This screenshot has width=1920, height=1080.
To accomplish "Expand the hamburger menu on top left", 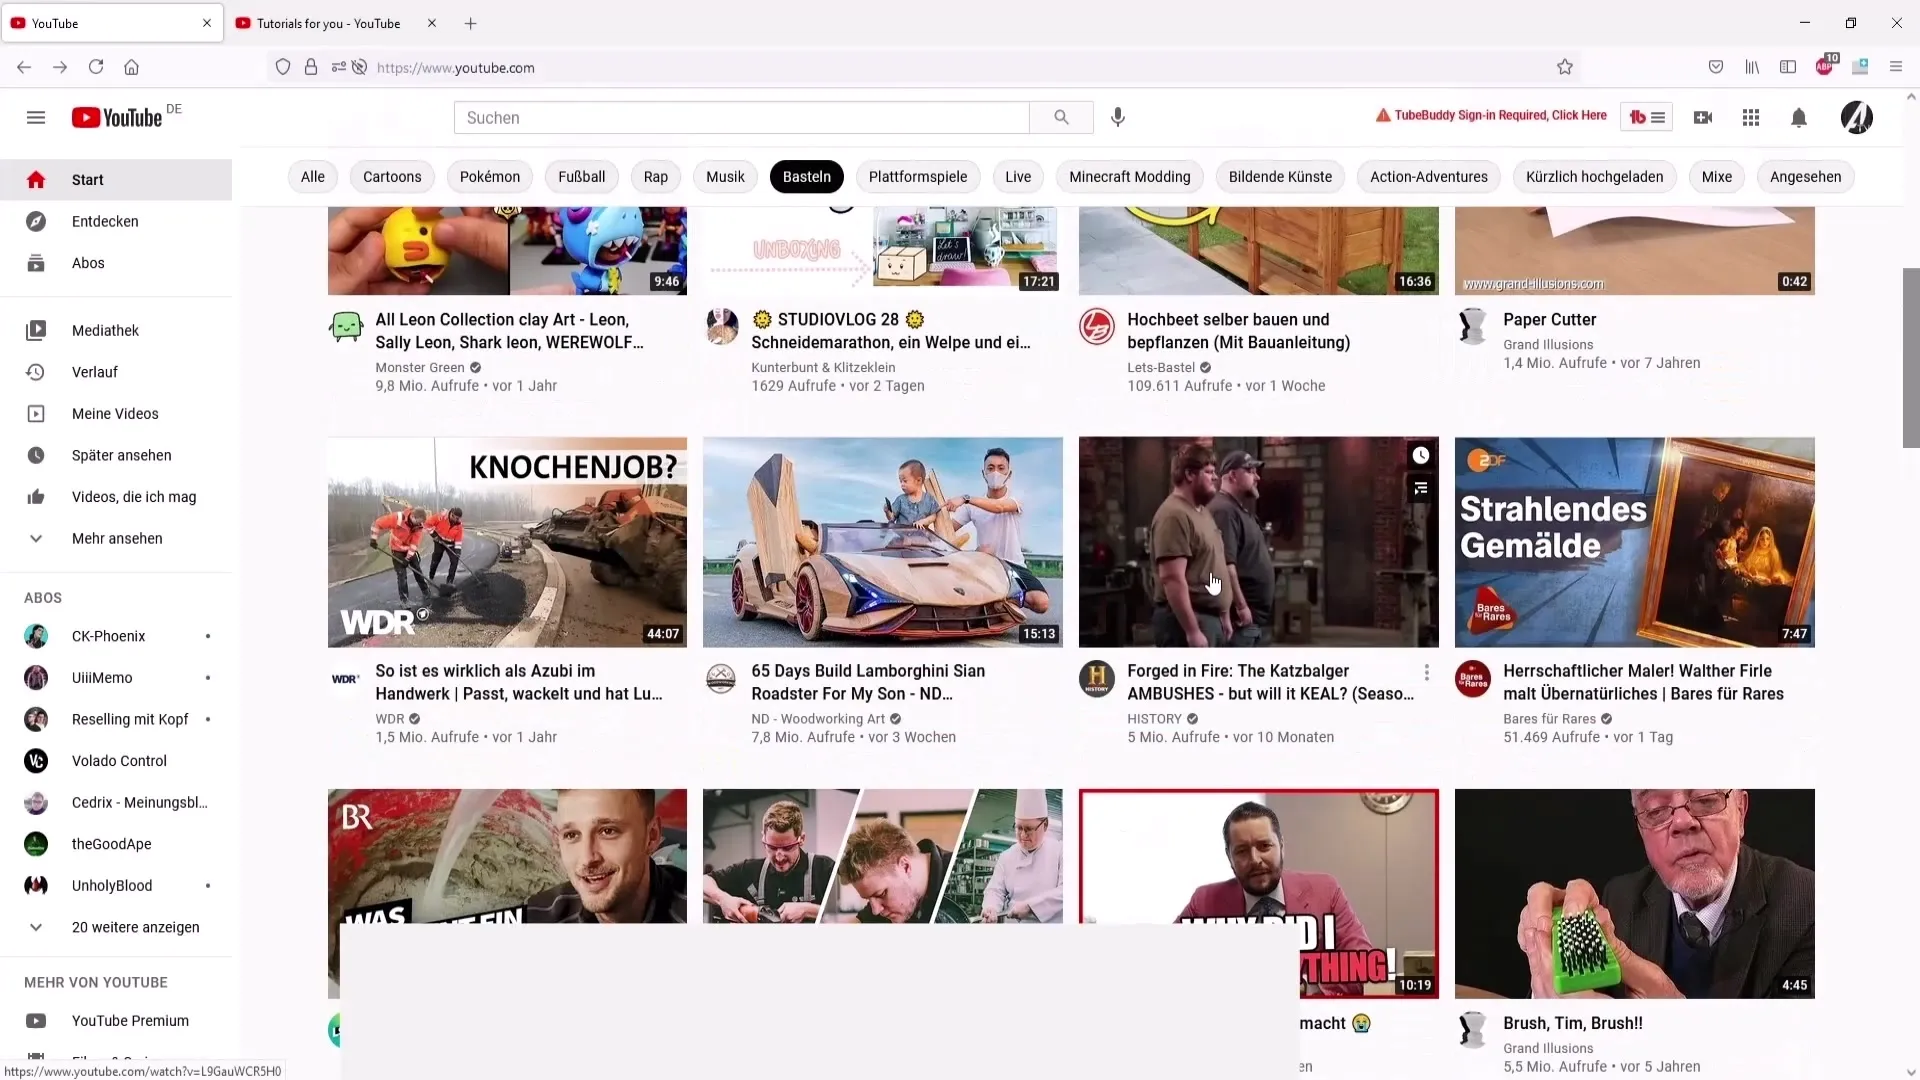I will (x=36, y=117).
